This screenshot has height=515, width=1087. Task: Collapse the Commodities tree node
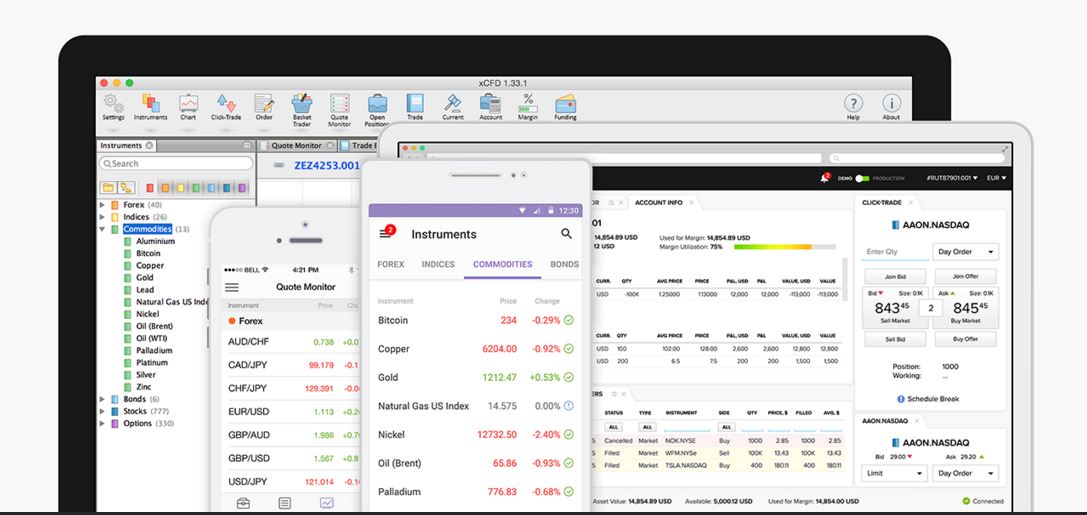point(102,229)
